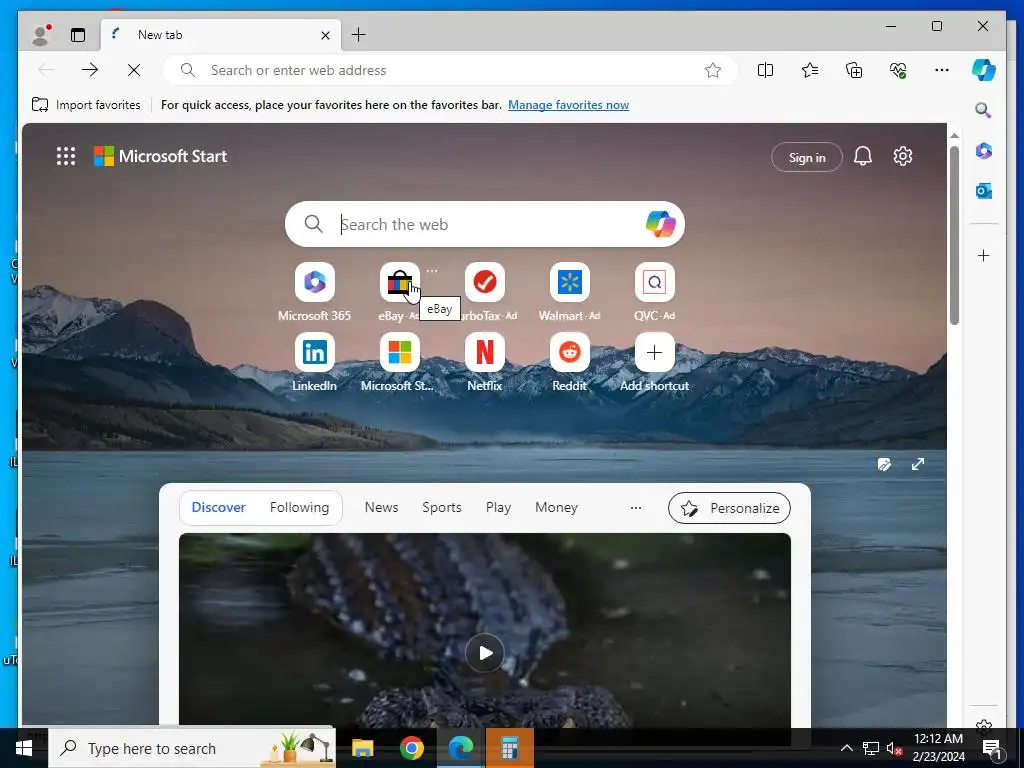Screen dimensions: 1024x768
Task: Open the Collections icon
Action: (854, 70)
